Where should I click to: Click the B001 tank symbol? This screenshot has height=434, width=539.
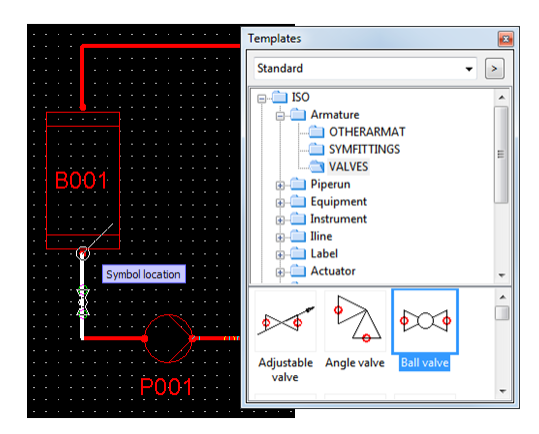click(83, 180)
